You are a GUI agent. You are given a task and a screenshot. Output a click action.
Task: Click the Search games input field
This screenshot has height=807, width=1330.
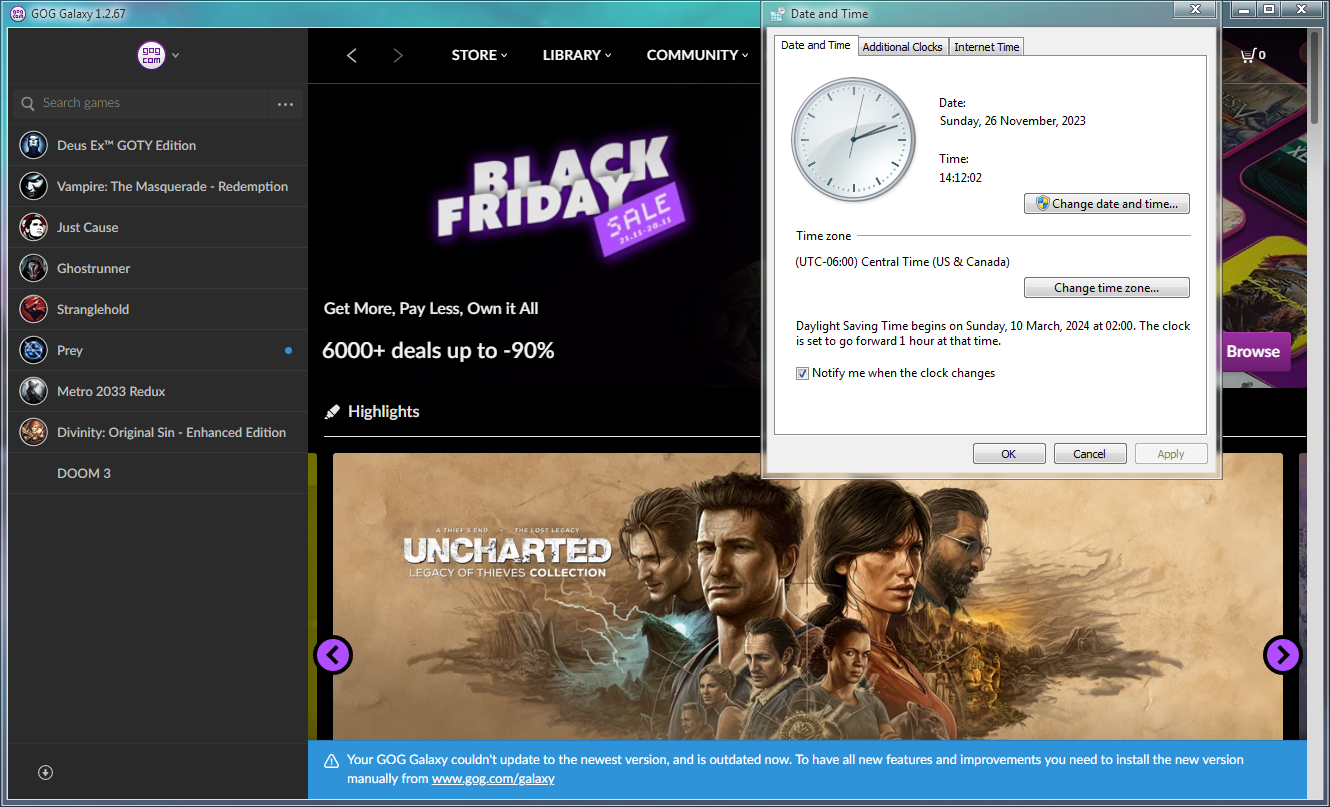[150, 103]
